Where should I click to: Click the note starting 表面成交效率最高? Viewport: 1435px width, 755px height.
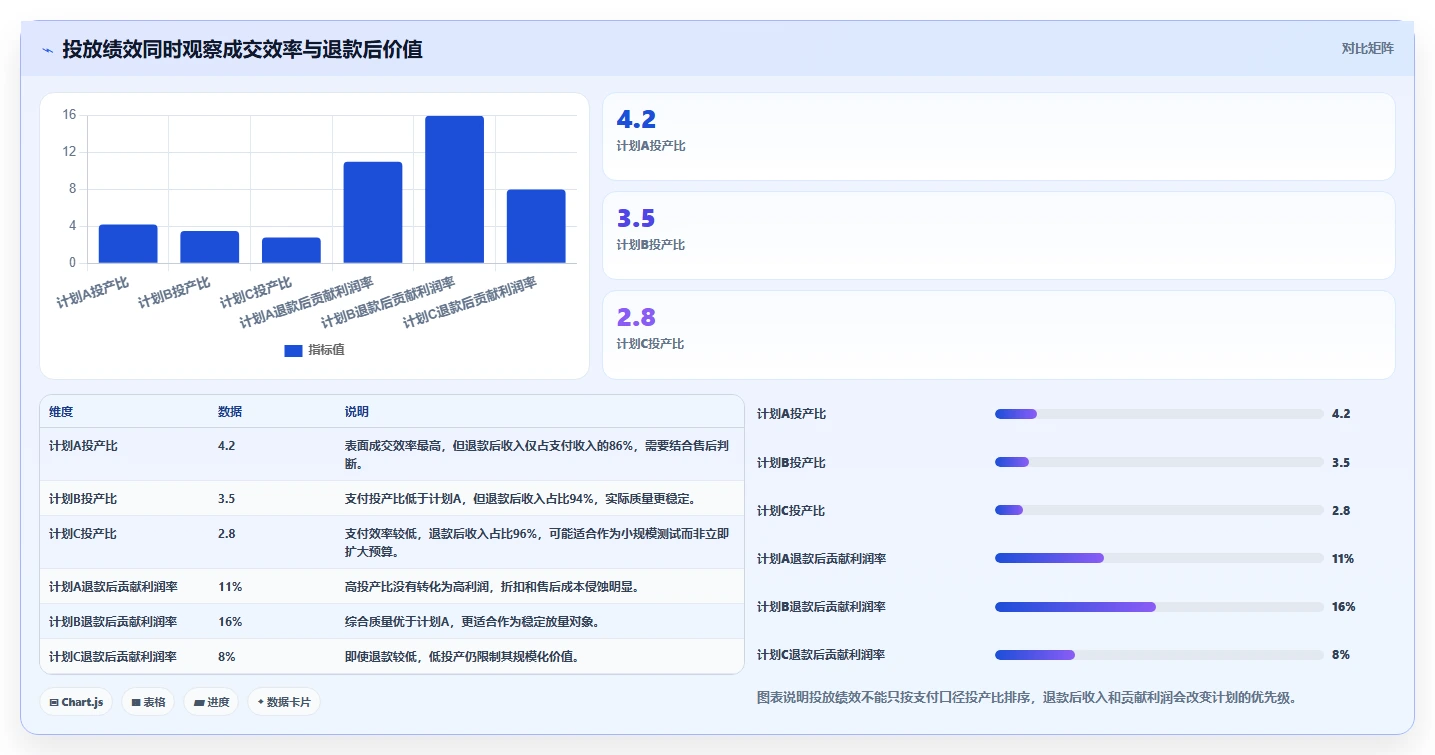click(539, 455)
